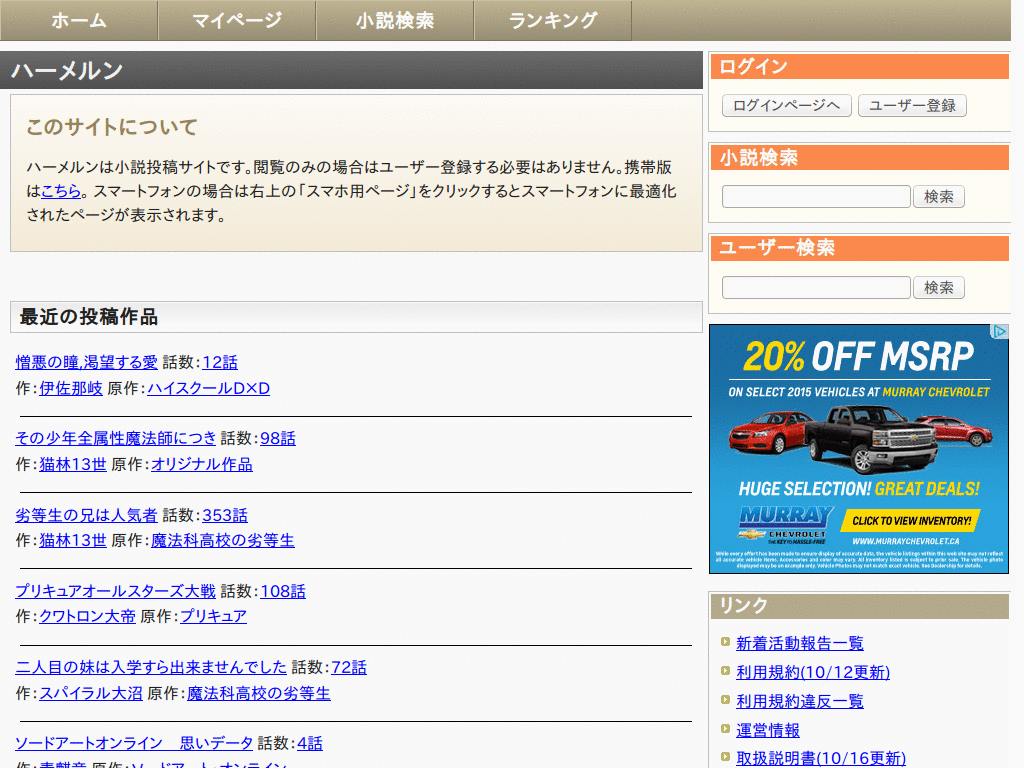Viewport: 1024px width, 768px height.
Task: Open the ホーム menu tab
Action: click(79, 20)
